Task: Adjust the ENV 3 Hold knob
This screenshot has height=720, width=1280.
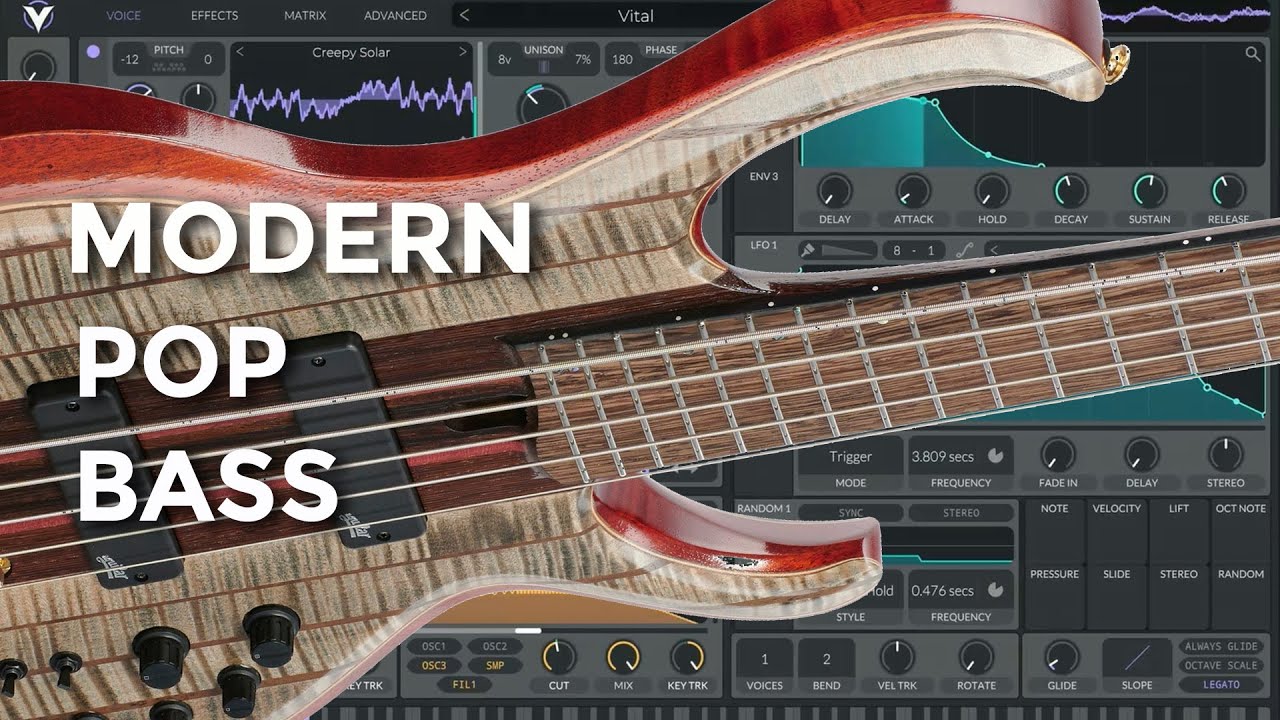Action: tap(992, 190)
